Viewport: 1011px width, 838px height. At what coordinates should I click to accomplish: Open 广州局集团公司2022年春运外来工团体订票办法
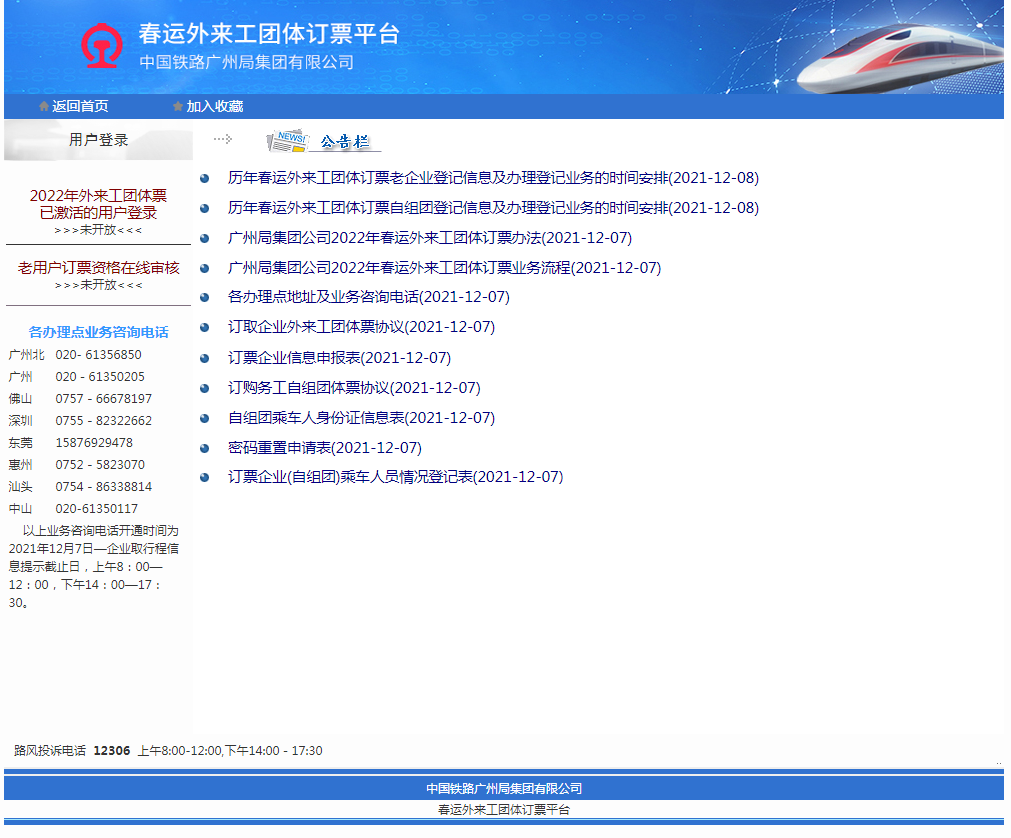429,238
